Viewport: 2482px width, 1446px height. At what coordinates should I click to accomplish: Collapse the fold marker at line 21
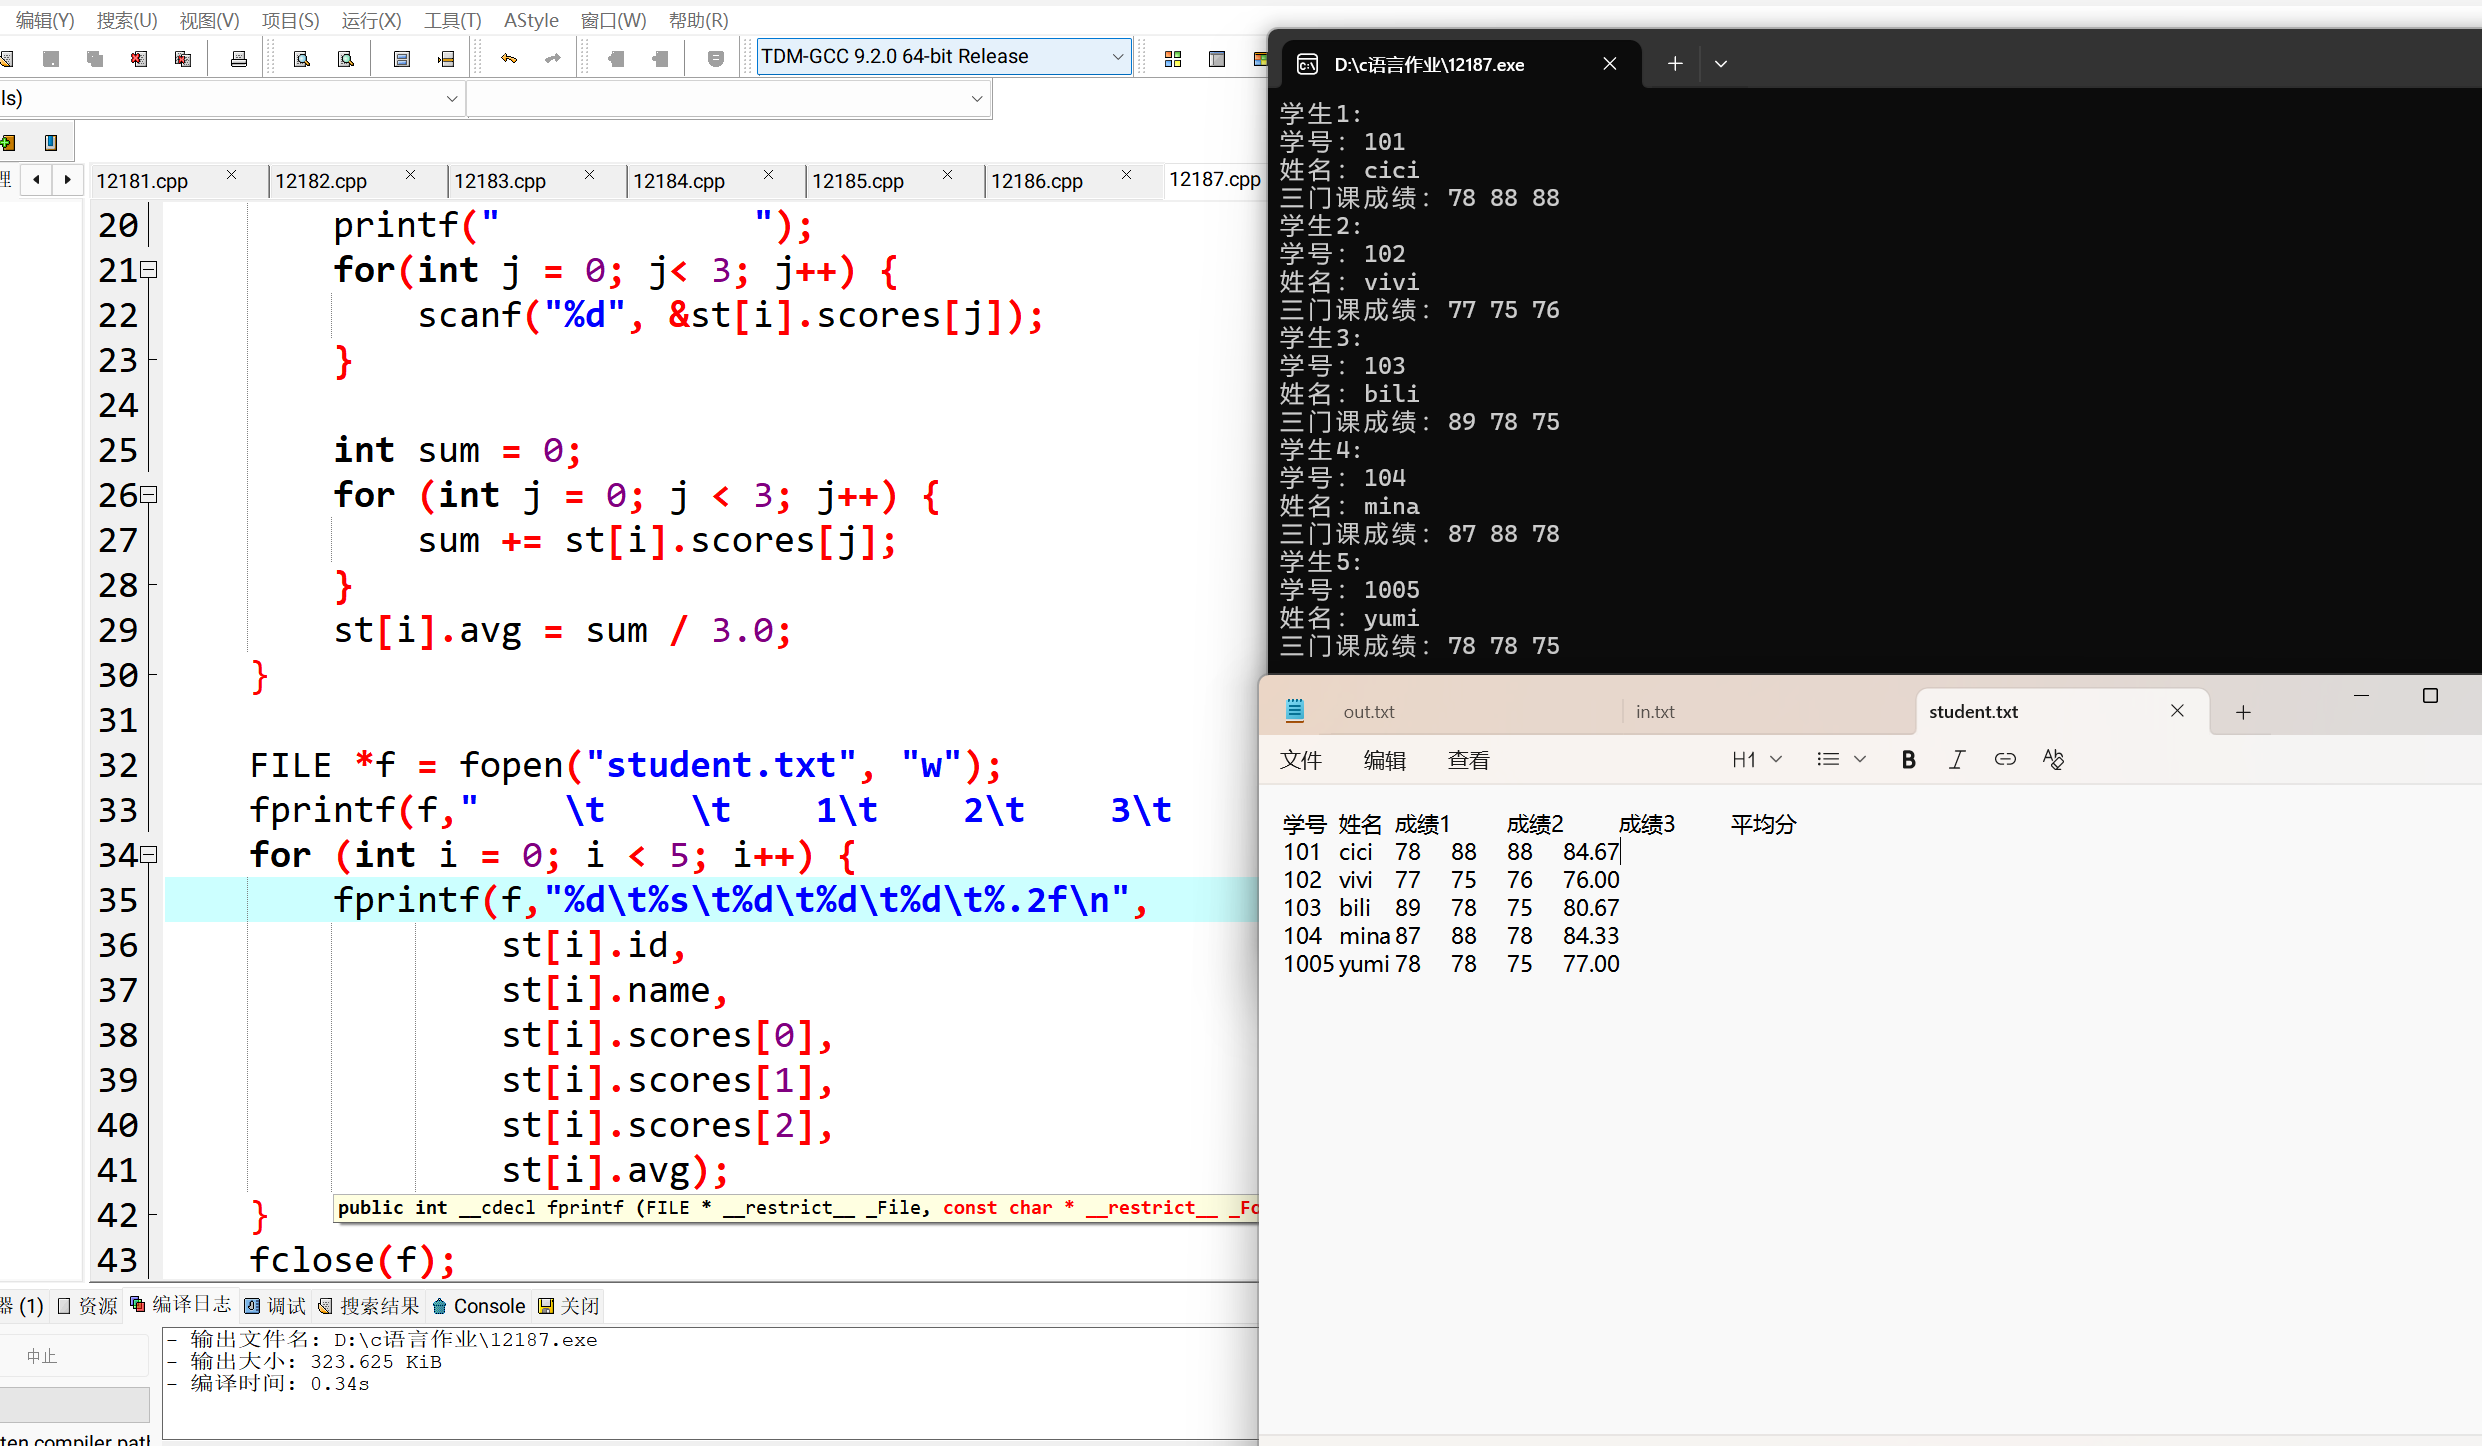pyautogui.click(x=149, y=270)
